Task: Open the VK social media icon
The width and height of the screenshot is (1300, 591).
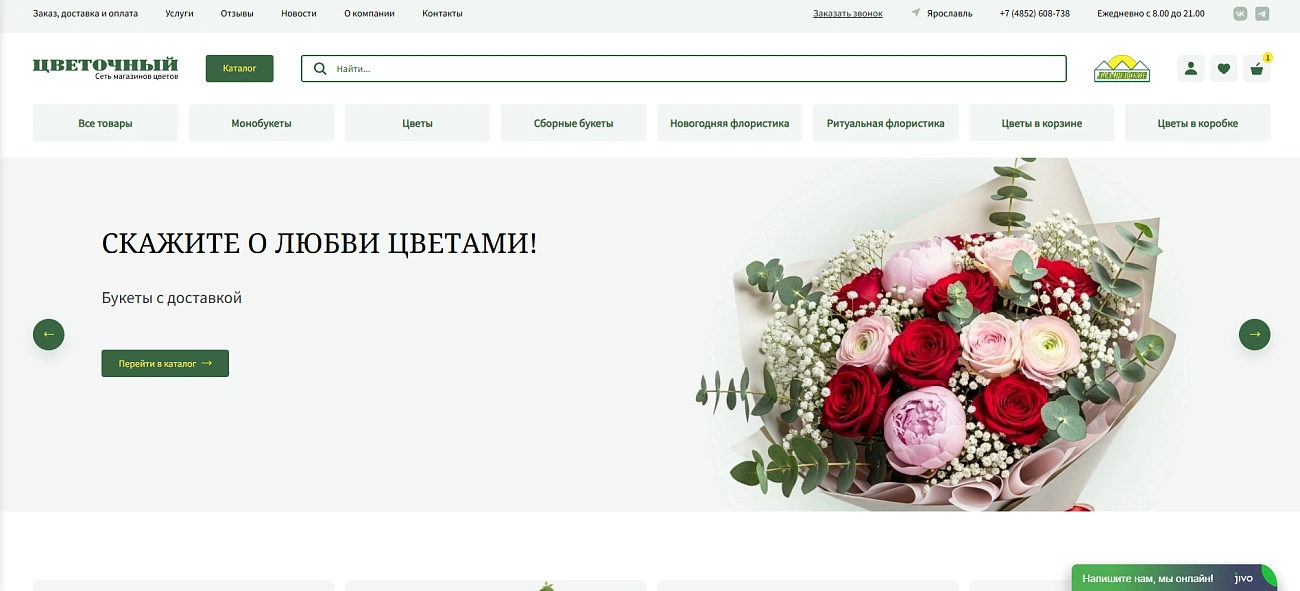Action: tap(1240, 13)
